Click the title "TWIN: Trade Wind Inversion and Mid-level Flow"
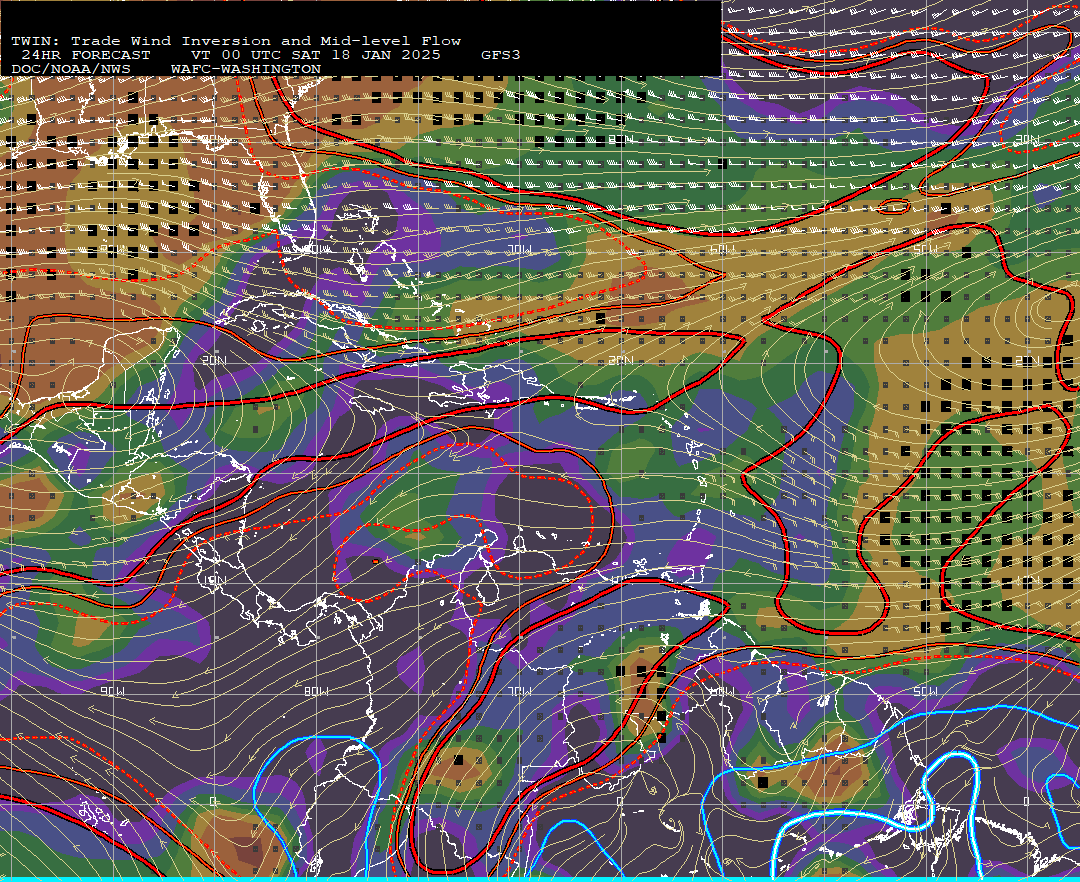 click(x=236, y=41)
